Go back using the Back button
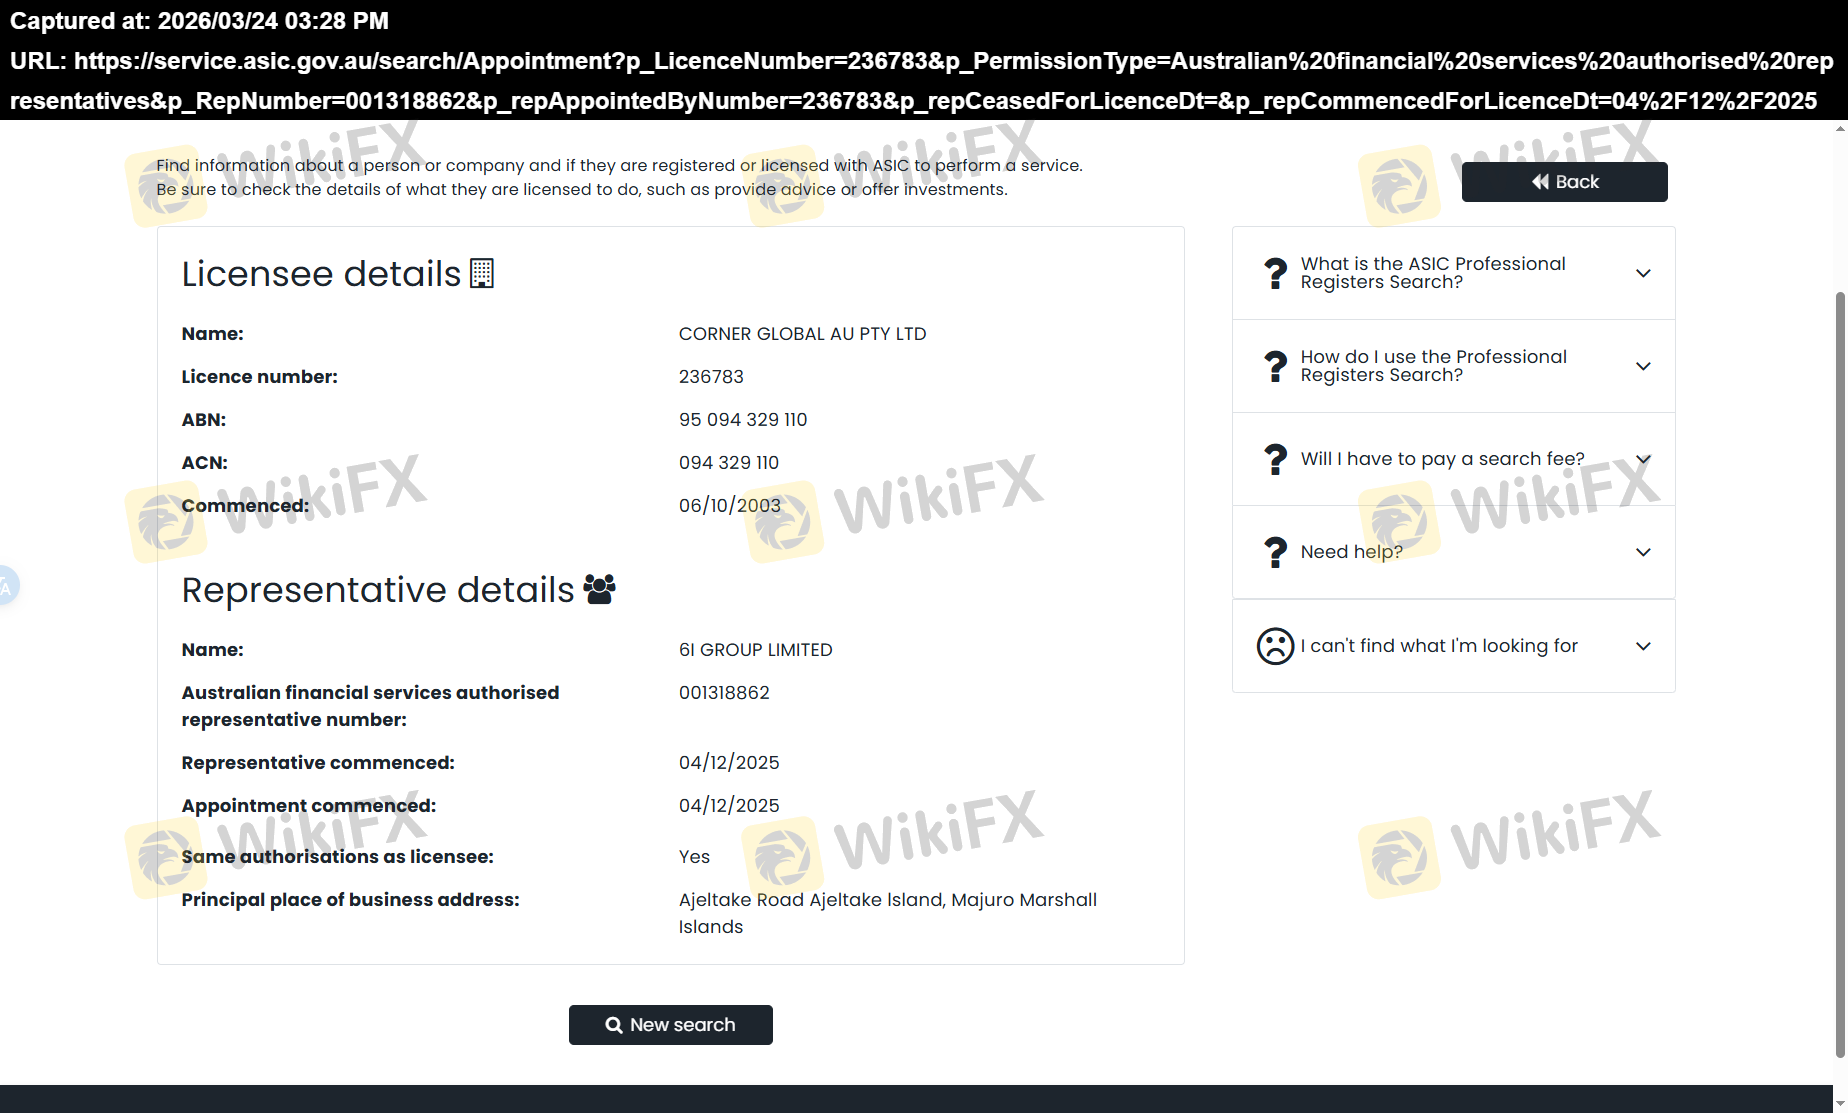Viewport: 1848px width, 1113px height. coord(1564,182)
